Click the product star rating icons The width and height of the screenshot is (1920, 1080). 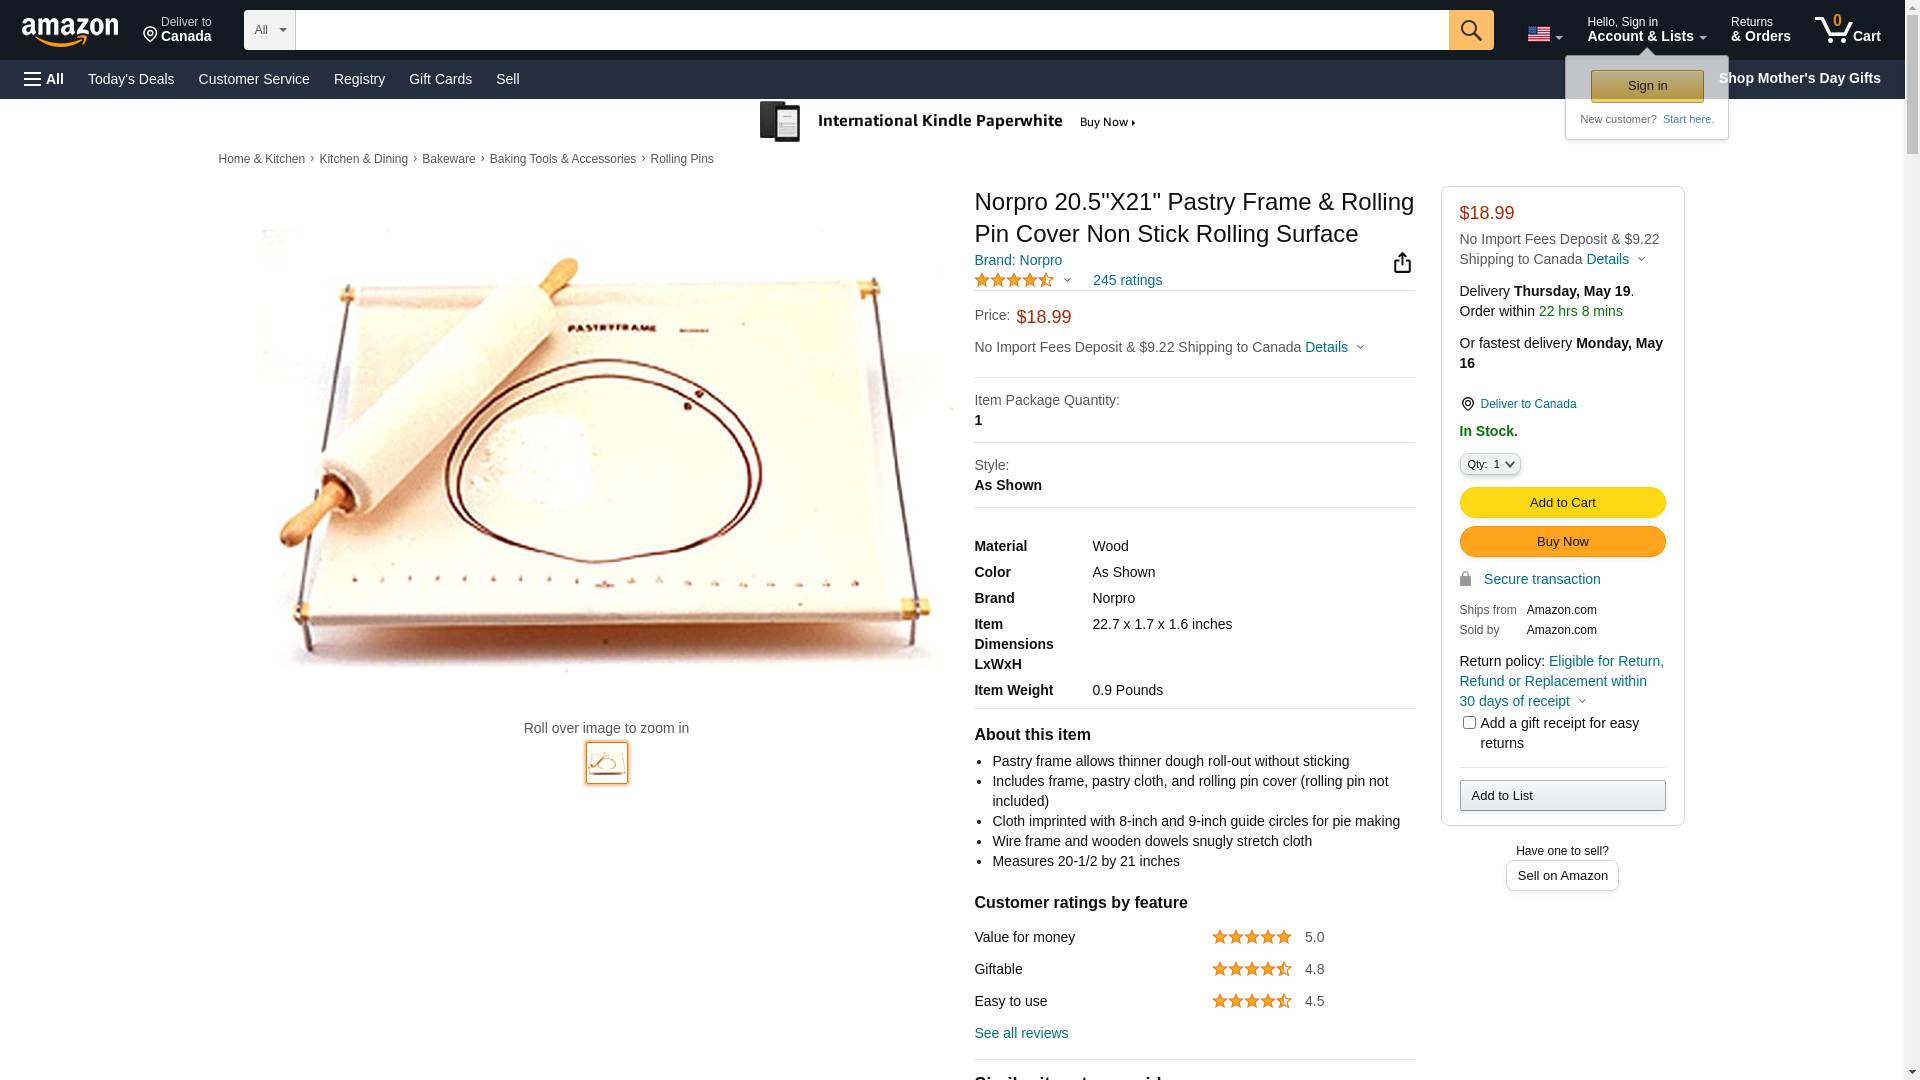(x=1014, y=281)
